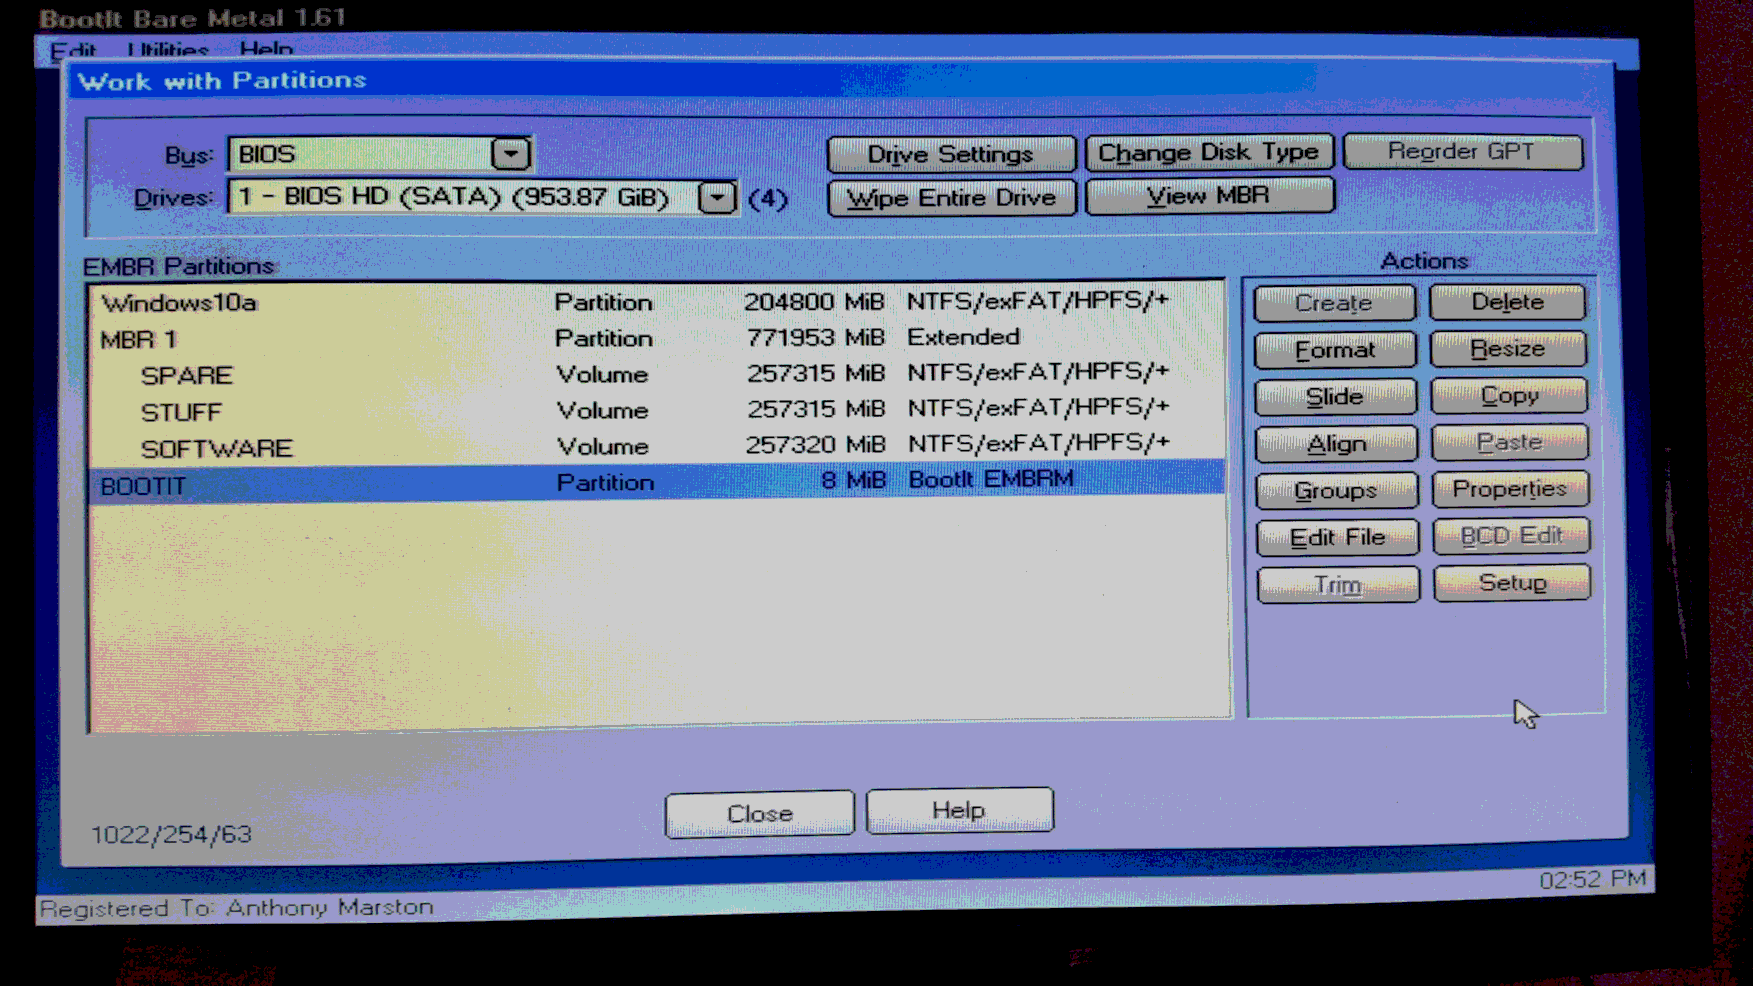Click the Slide action button
1753x986 pixels.
(x=1336, y=397)
